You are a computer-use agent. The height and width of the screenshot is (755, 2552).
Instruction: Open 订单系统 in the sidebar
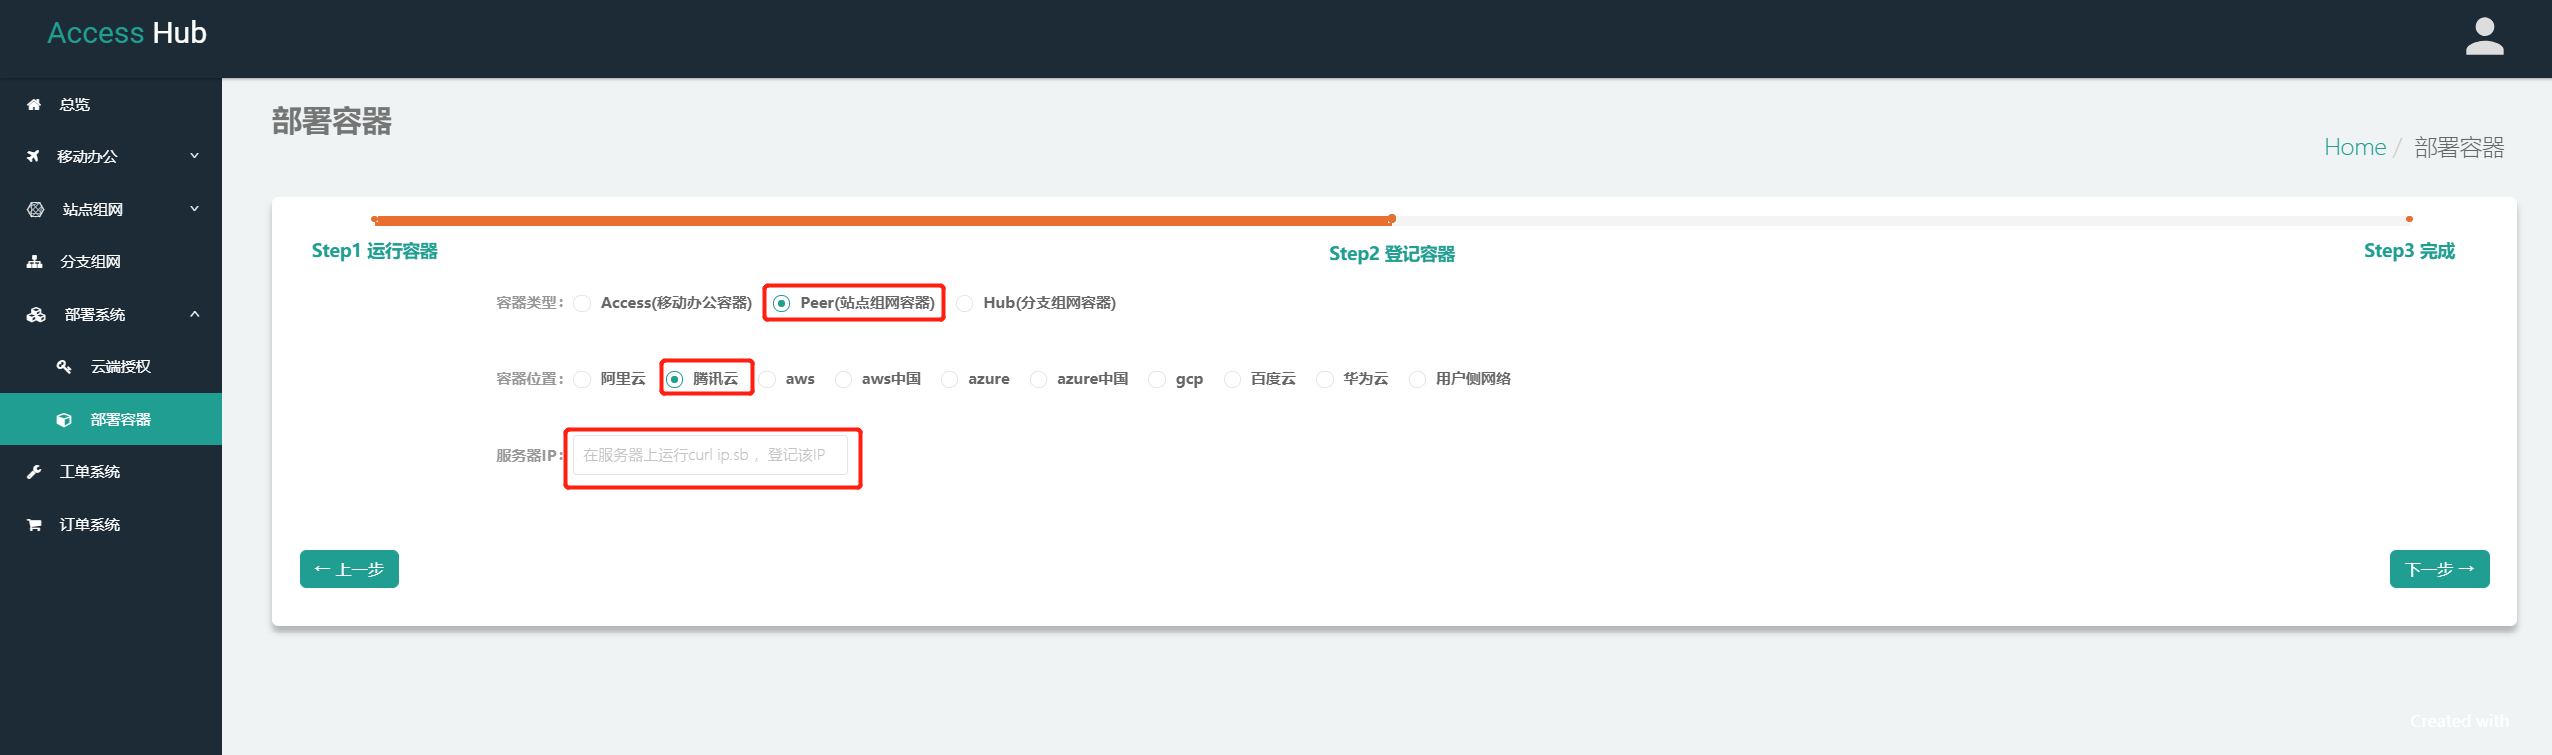111,524
